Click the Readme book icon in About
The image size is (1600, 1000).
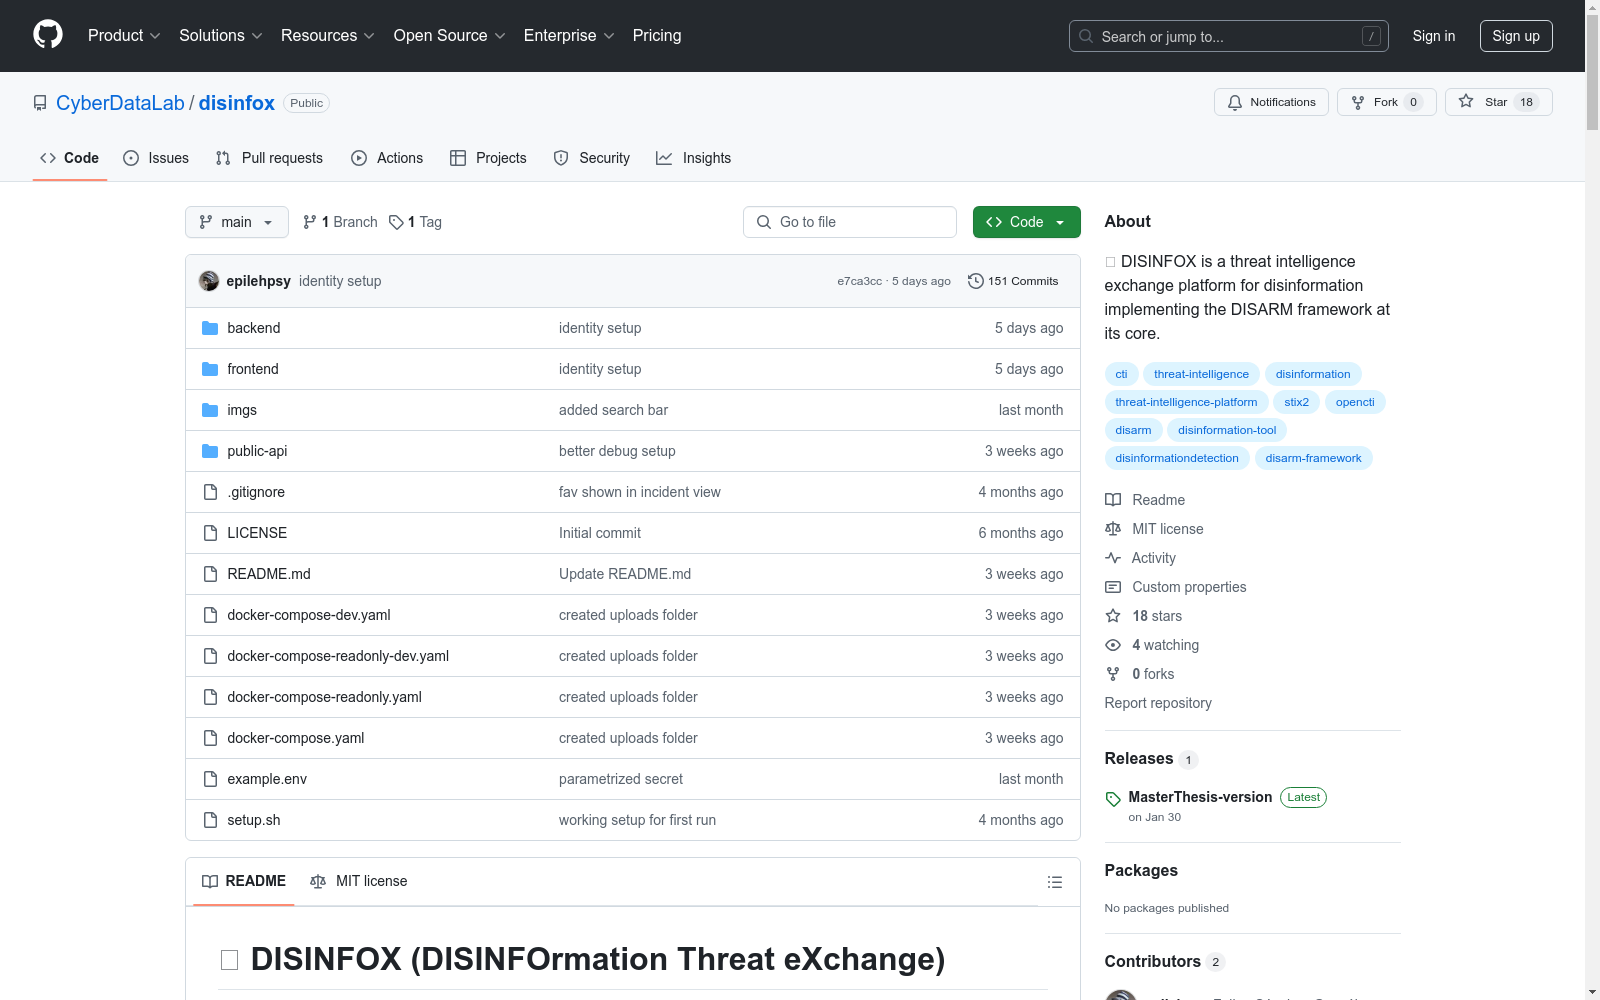1113,500
